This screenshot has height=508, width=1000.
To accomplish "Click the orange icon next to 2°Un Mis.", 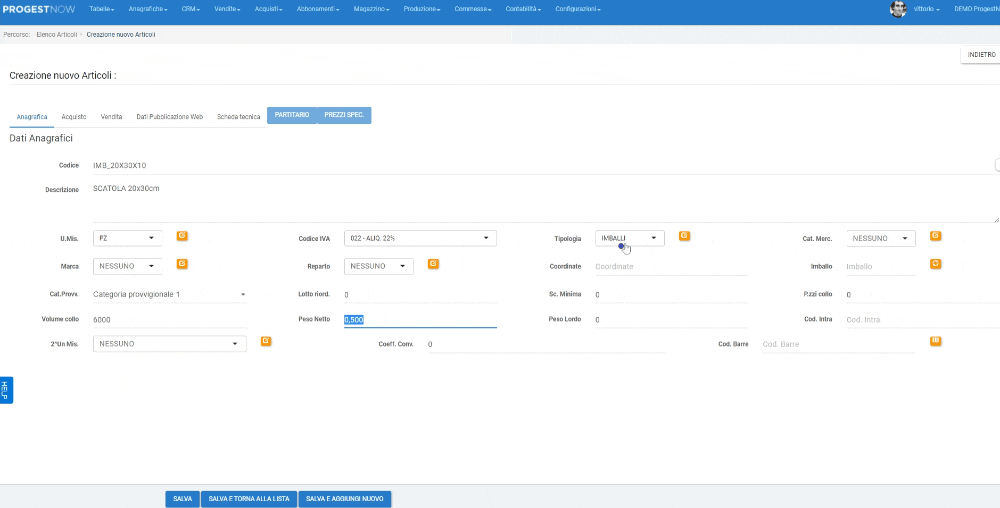I will click(266, 341).
